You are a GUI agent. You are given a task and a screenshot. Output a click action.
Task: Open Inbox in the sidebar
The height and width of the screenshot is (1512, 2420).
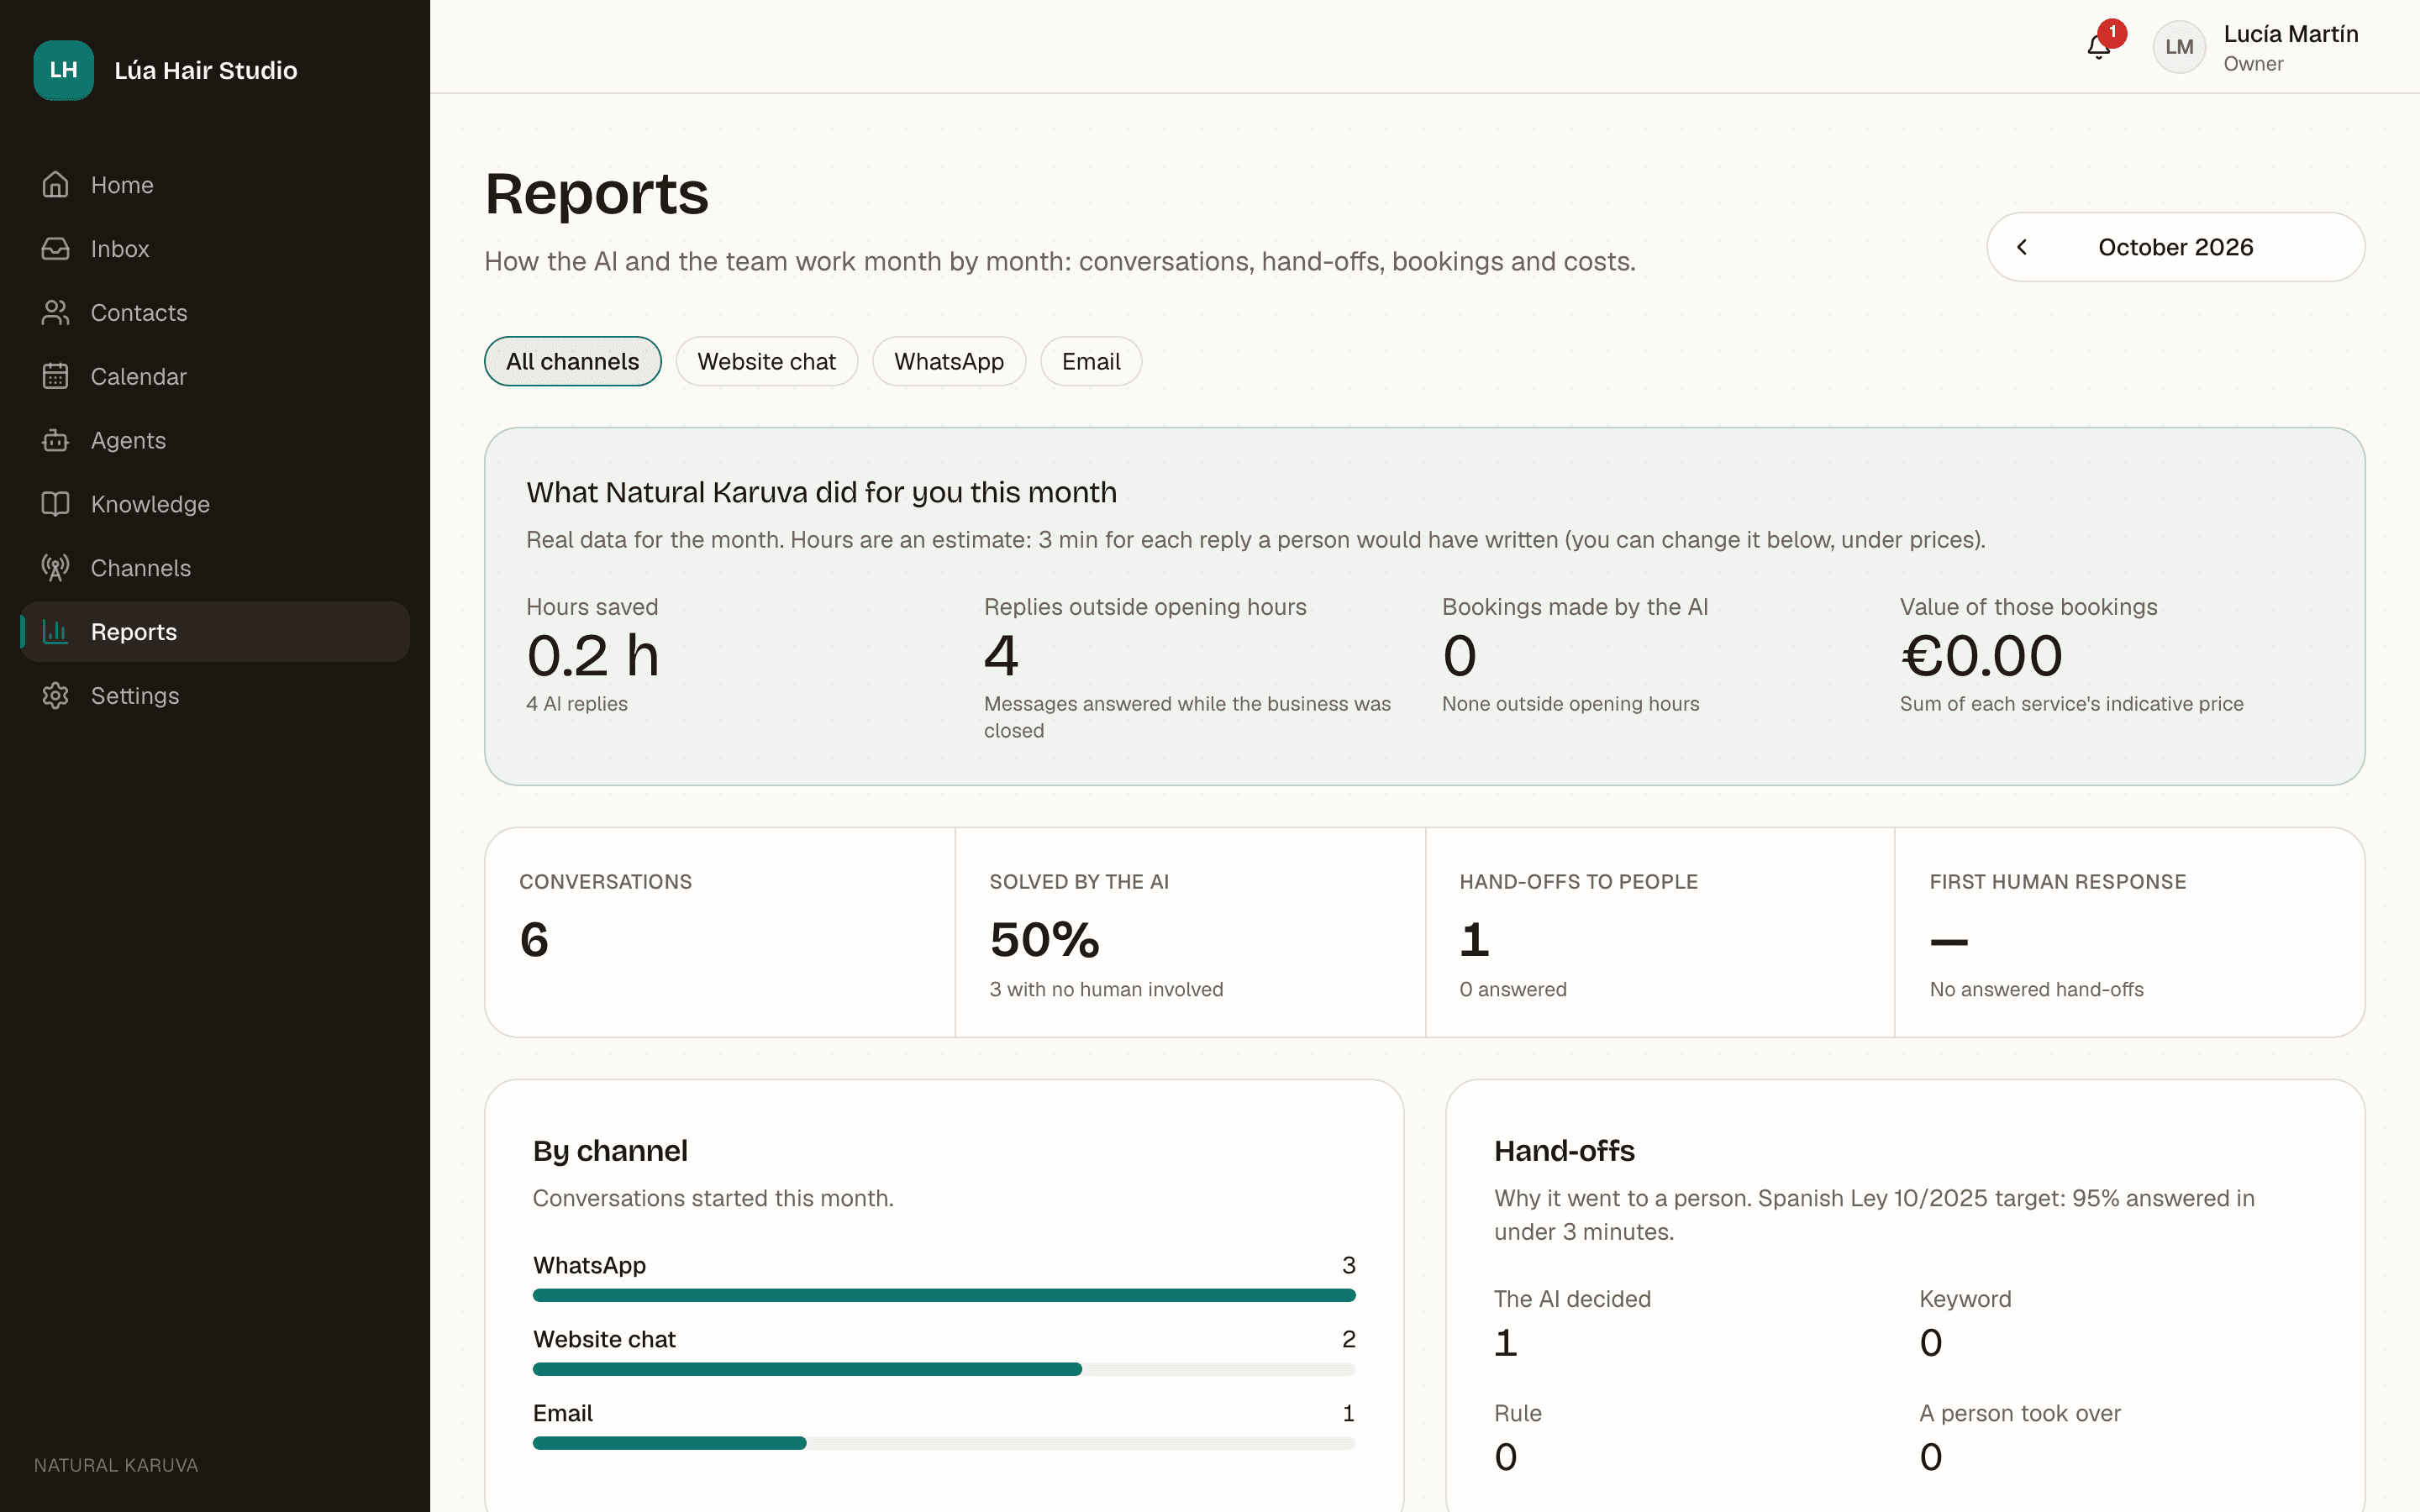point(214,249)
